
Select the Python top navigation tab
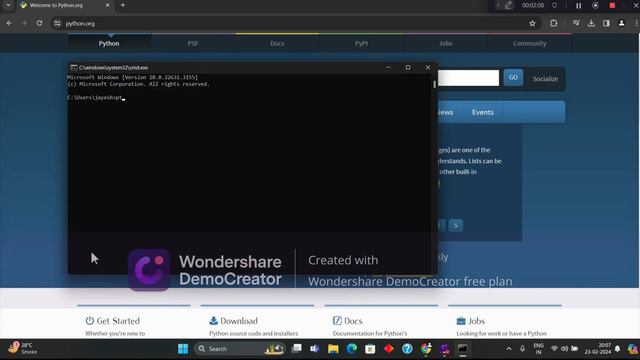[x=109, y=43]
